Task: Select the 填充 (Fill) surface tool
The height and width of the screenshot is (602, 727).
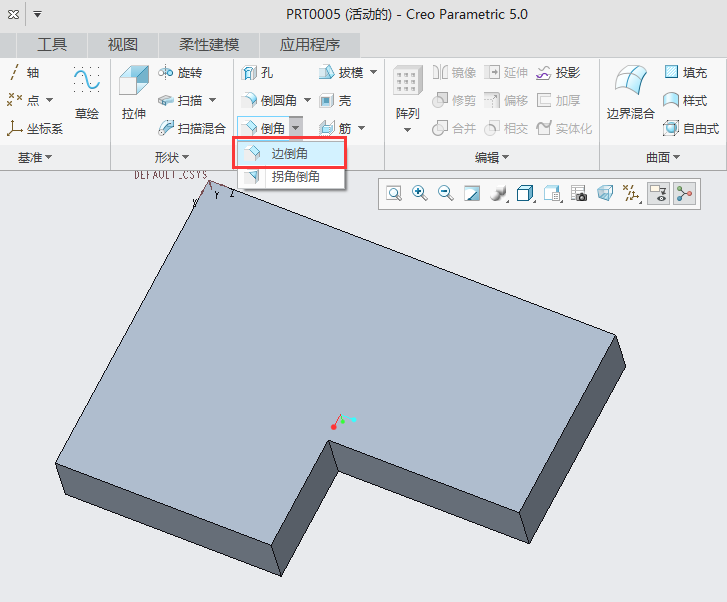Action: [686, 72]
